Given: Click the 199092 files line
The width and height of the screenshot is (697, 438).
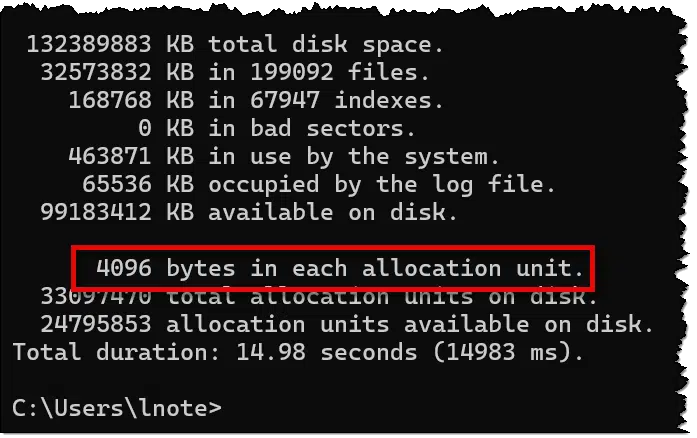Looking at the screenshot, I should coord(235,72).
